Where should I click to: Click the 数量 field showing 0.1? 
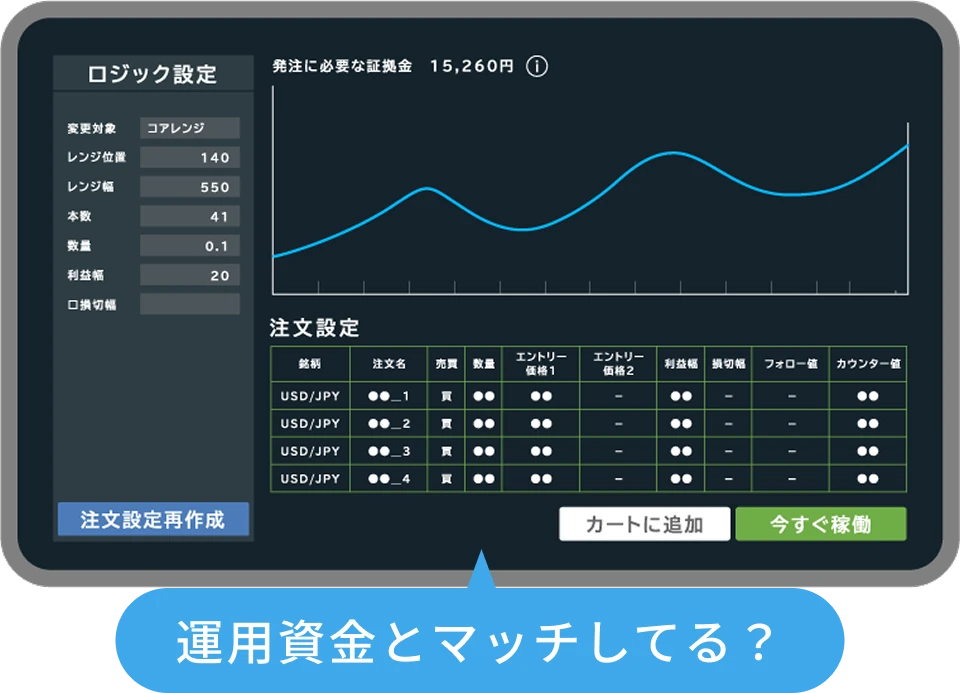190,245
